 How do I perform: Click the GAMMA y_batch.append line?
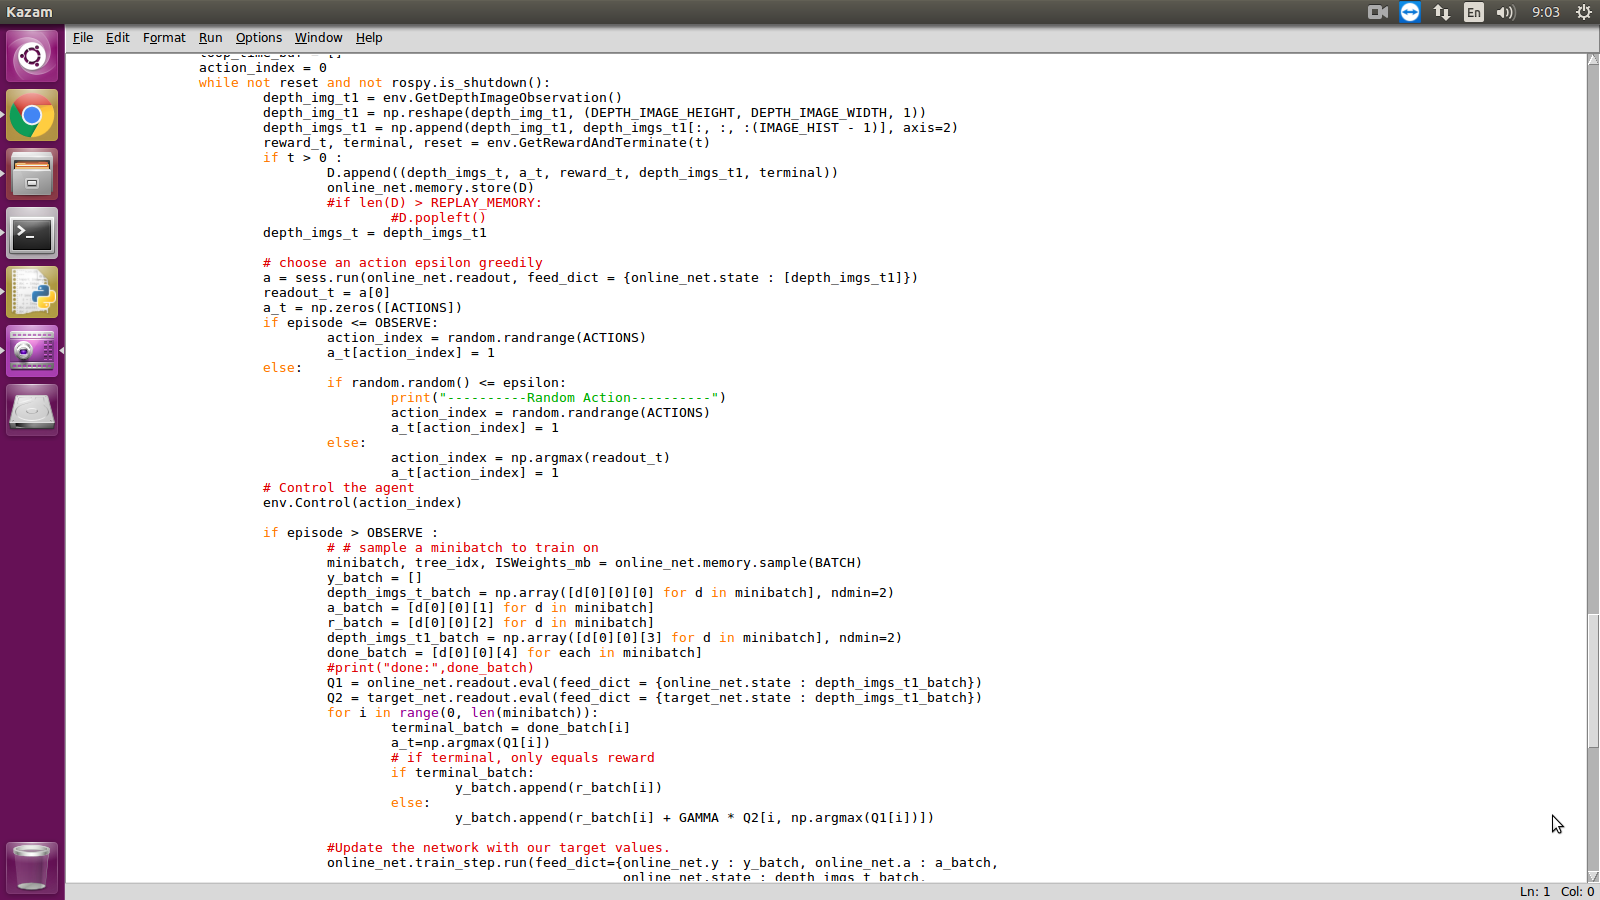694,818
